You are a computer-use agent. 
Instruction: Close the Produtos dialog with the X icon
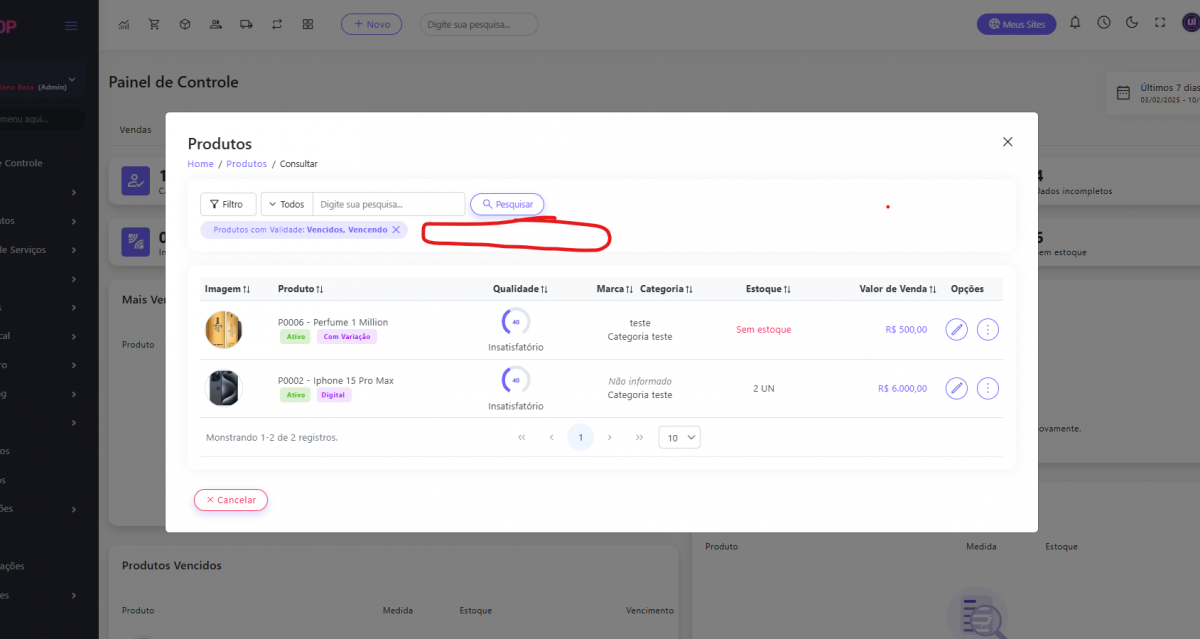pos(1007,142)
